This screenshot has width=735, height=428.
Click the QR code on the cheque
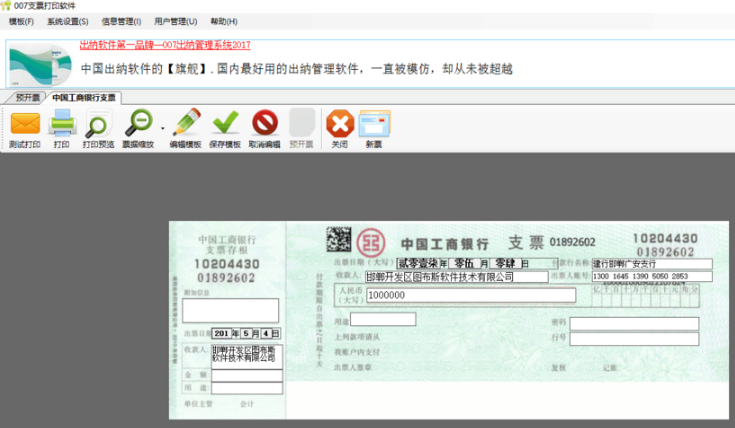[x=338, y=239]
